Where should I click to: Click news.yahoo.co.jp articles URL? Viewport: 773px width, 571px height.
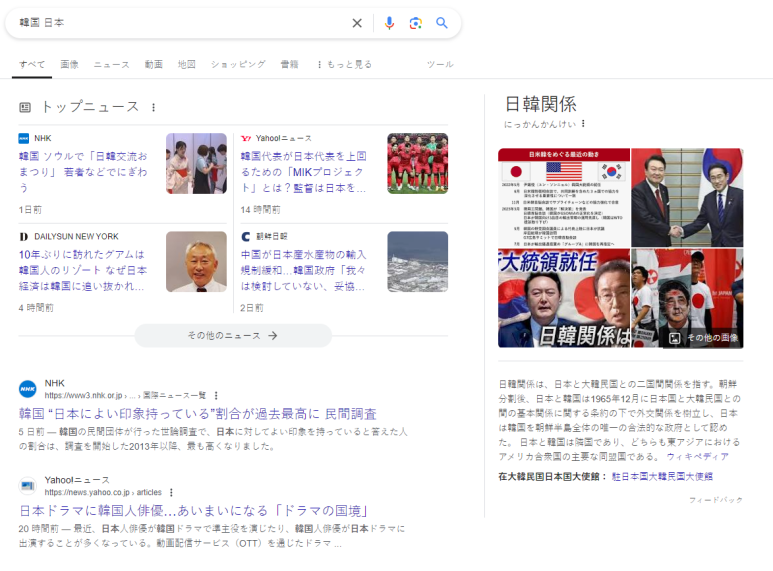[103, 492]
